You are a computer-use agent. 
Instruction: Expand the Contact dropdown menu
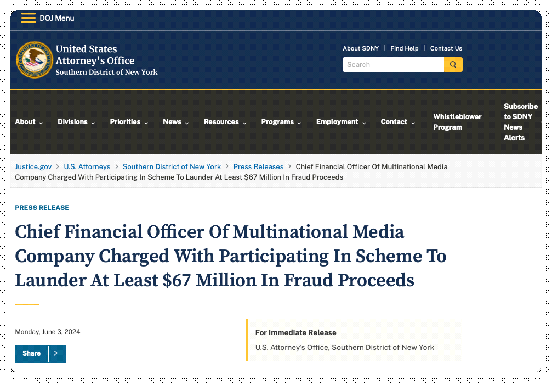(x=397, y=122)
